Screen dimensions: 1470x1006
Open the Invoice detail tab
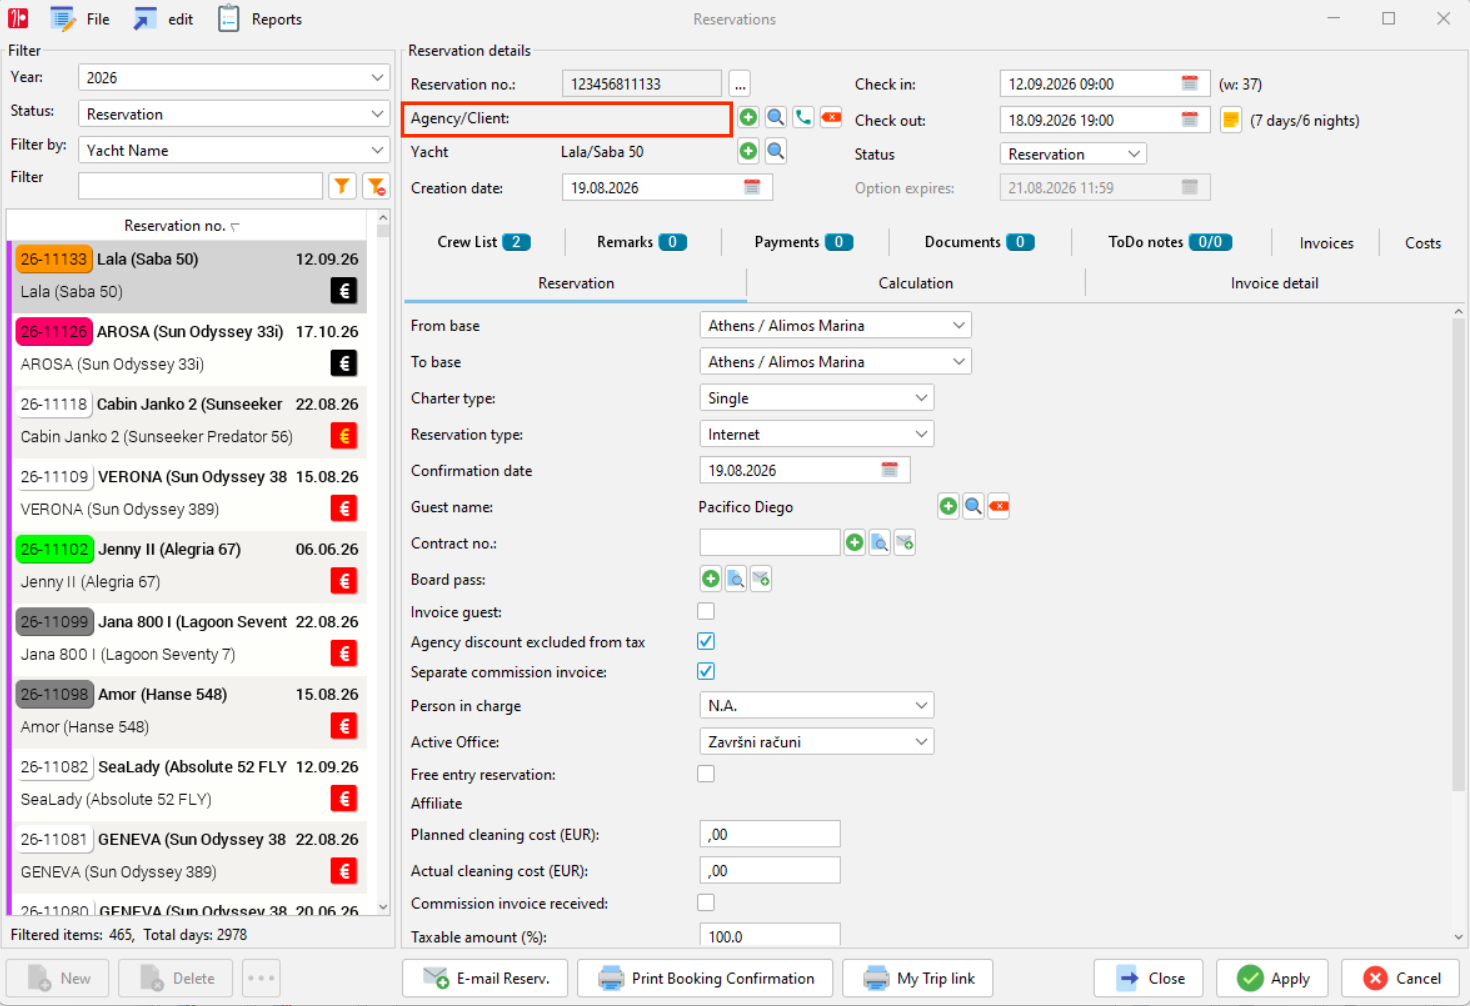tap(1274, 283)
